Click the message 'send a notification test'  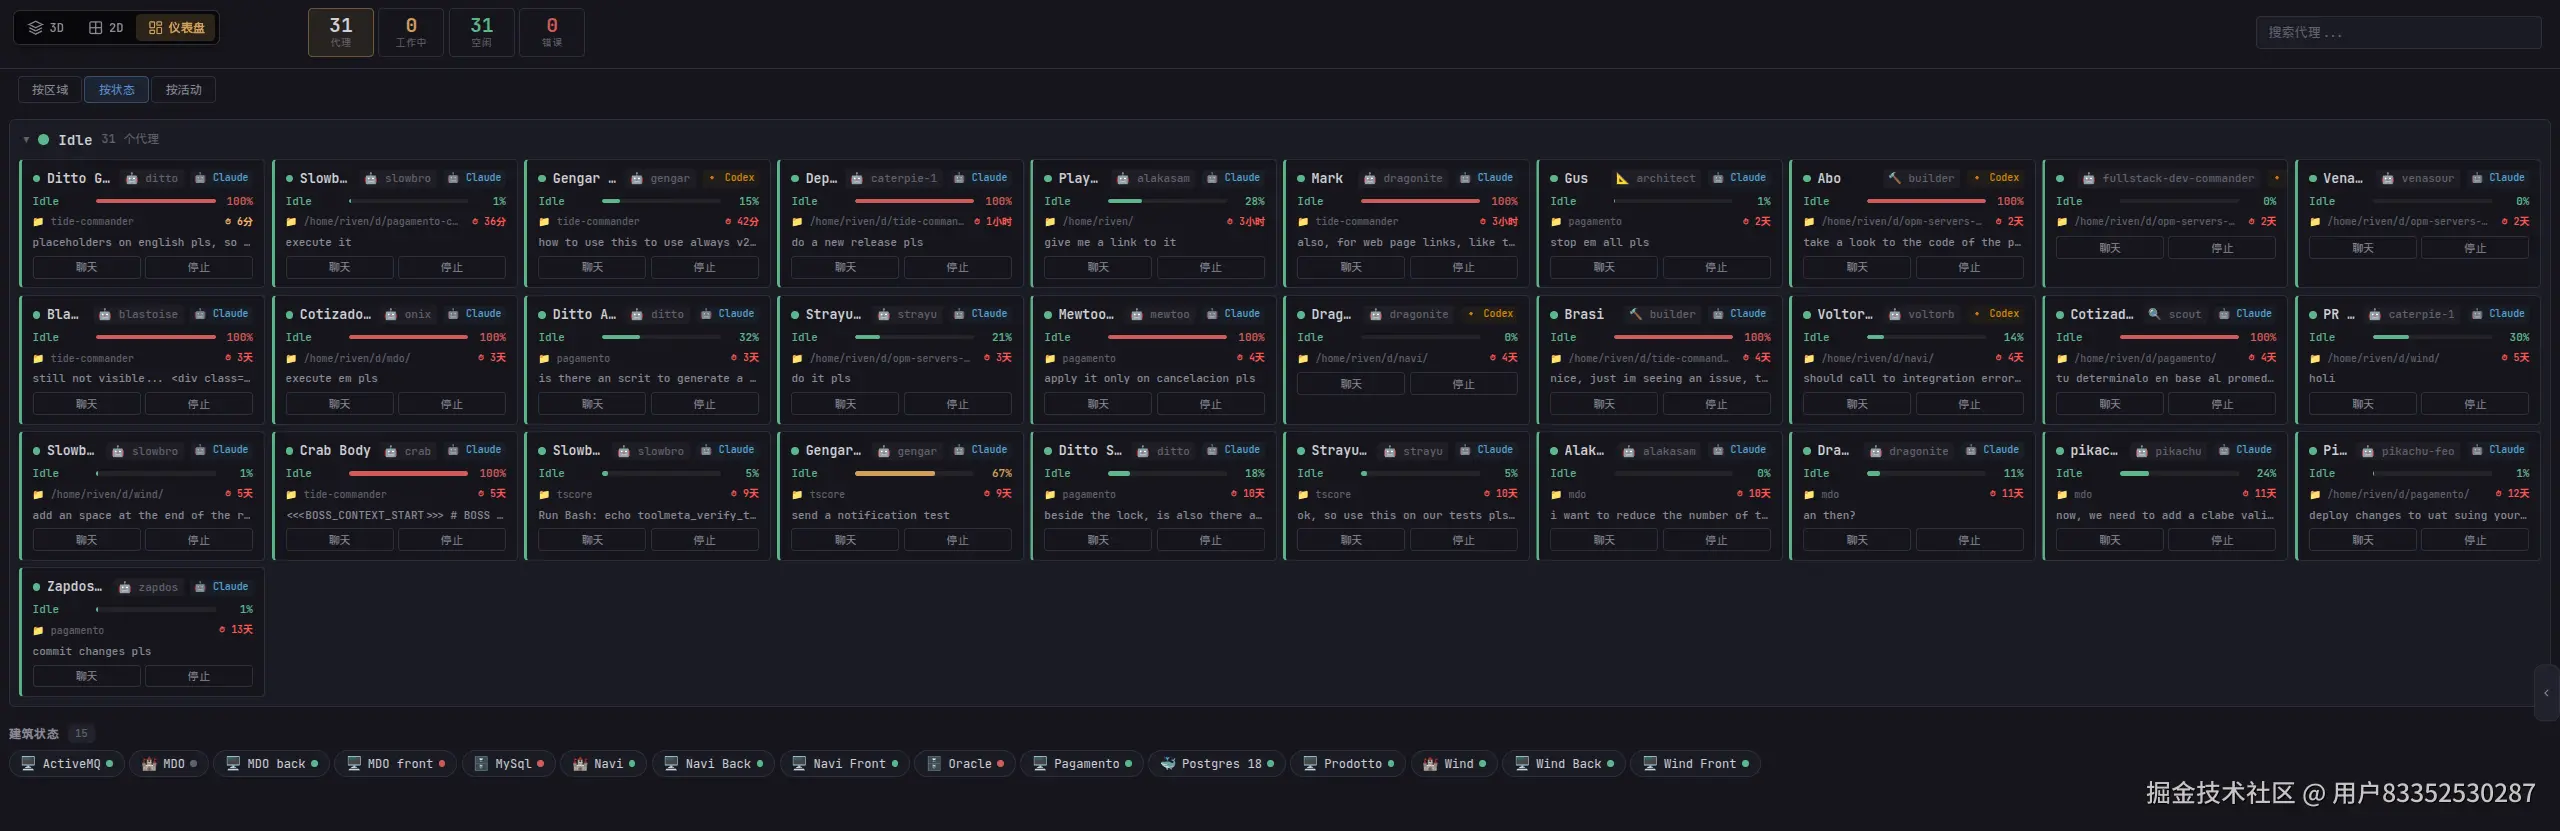(870, 516)
